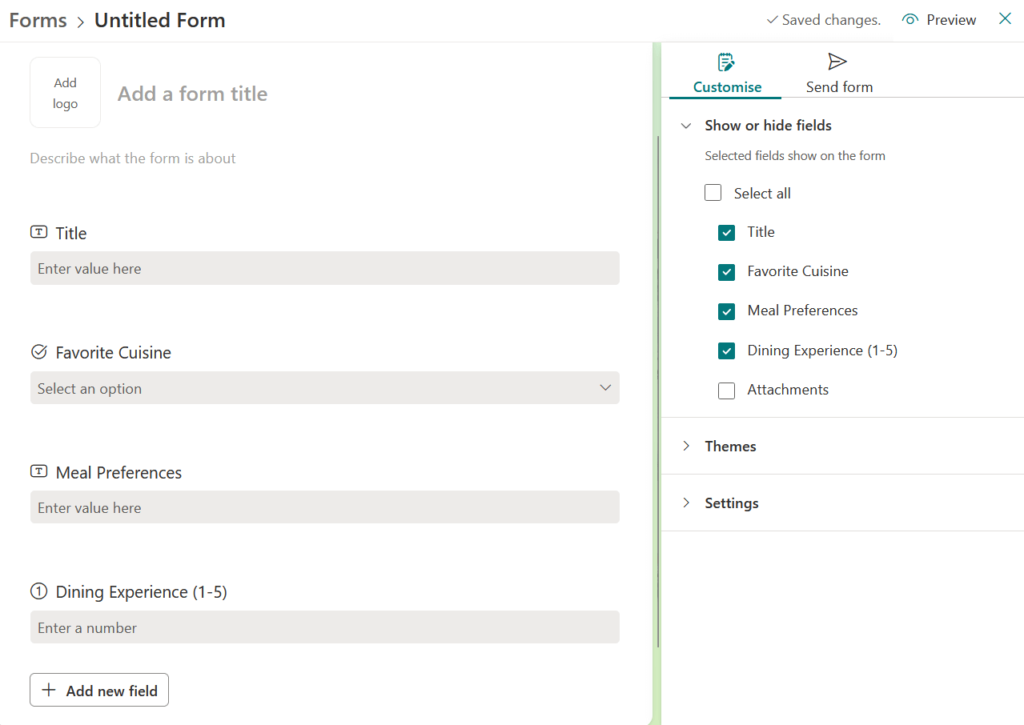Click the Preview eye icon

[x=910, y=20]
